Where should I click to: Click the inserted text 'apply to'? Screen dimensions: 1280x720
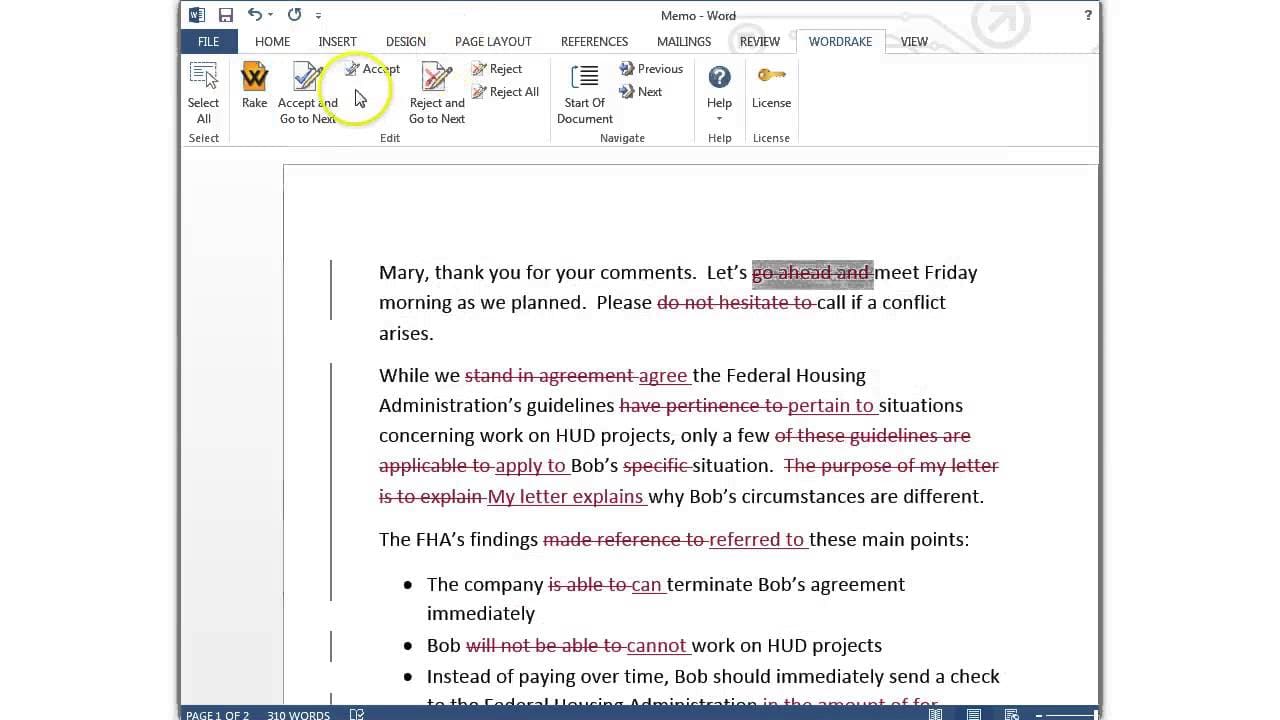531,466
